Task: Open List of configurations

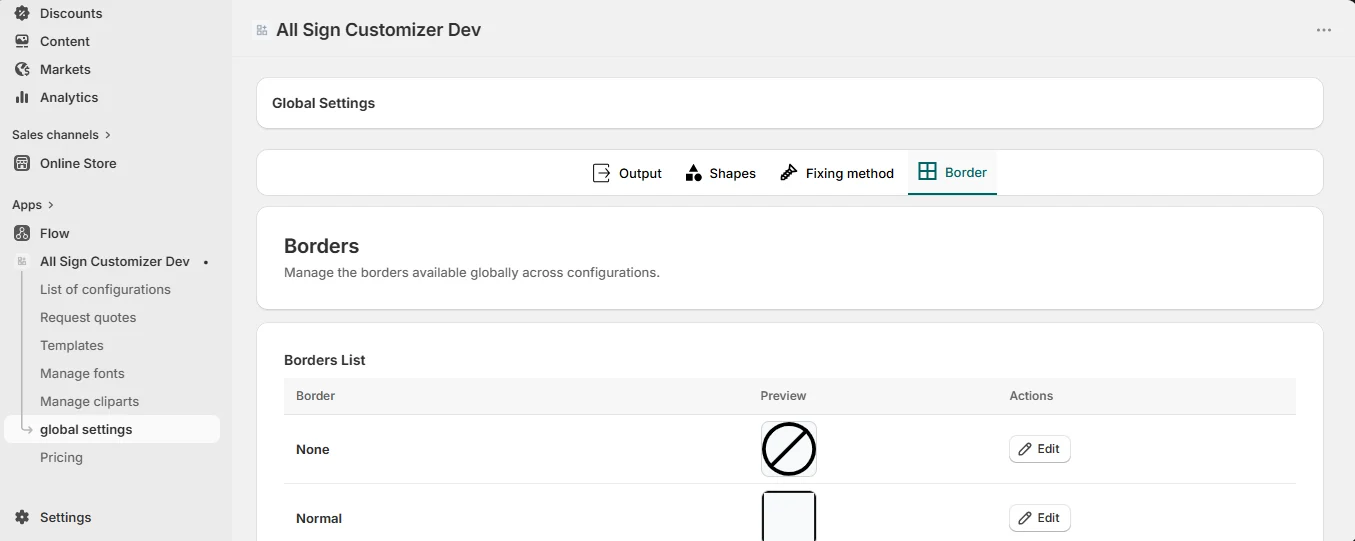Action: click(x=105, y=289)
